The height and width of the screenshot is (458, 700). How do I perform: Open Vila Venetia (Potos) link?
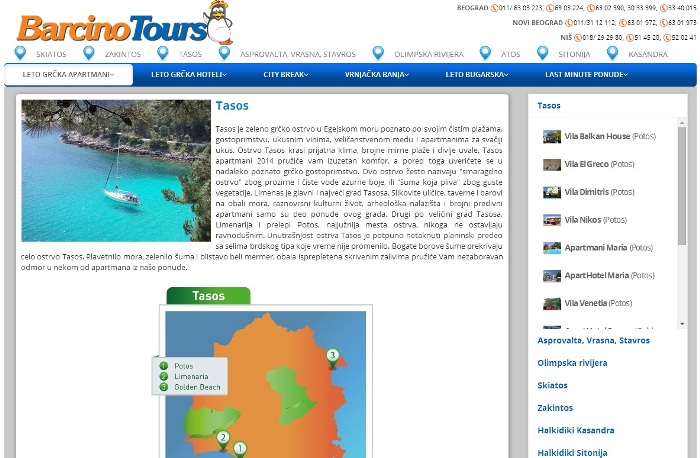click(598, 303)
